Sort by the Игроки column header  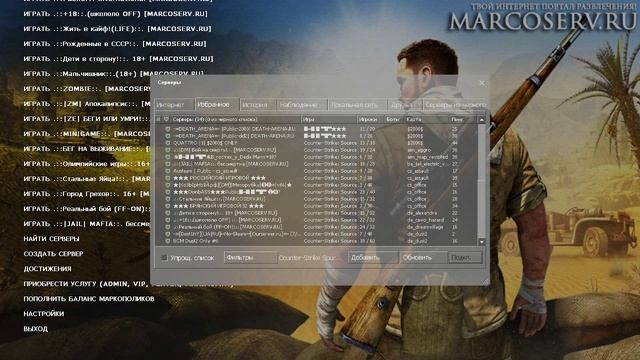[x=371, y=120]
